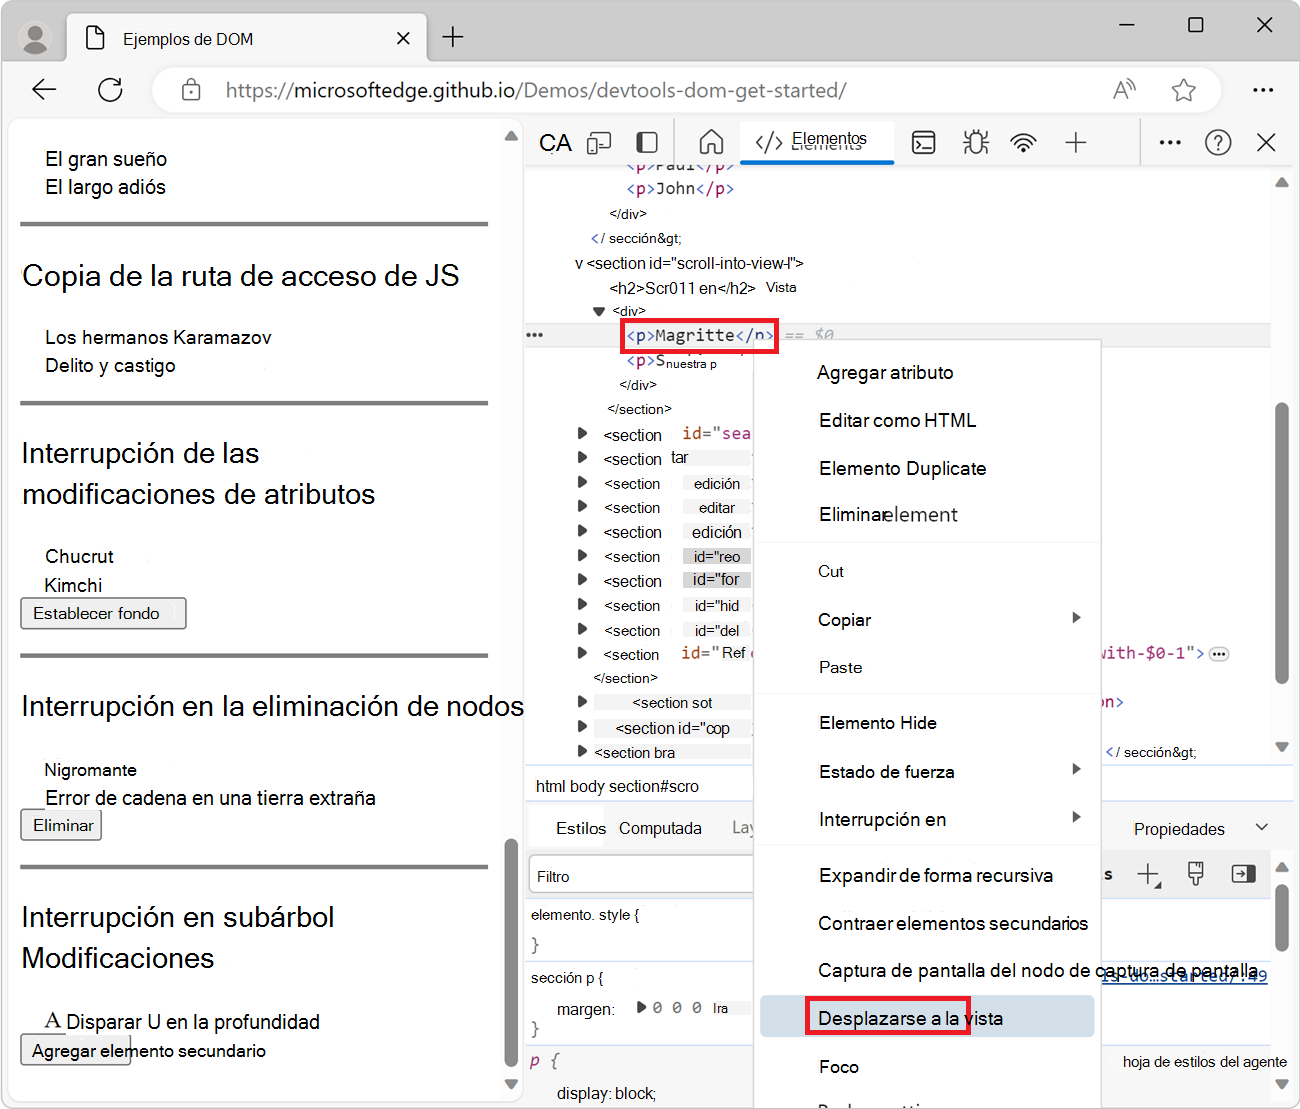1300x1109 pixels.
Task: Open the customize DevTools ellipsis menu
Action: tap(1170, 143)
